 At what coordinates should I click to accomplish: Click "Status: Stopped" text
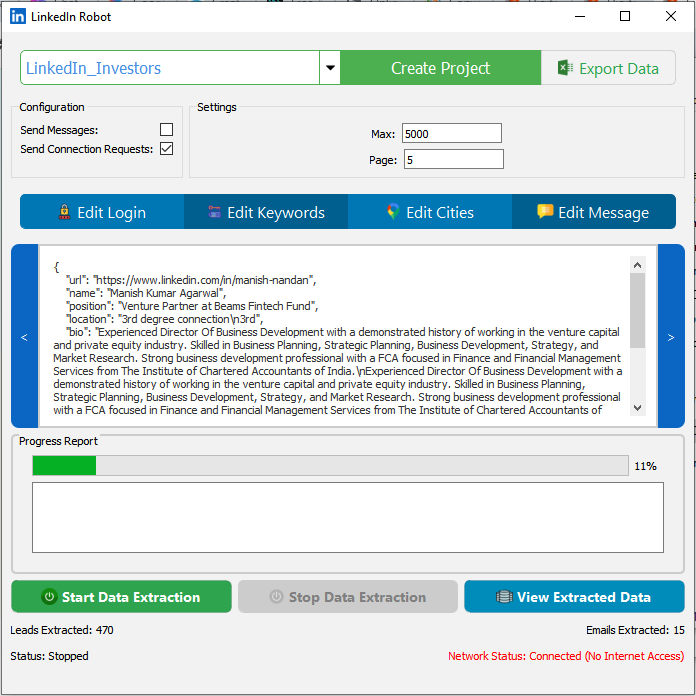coord(49,656)
